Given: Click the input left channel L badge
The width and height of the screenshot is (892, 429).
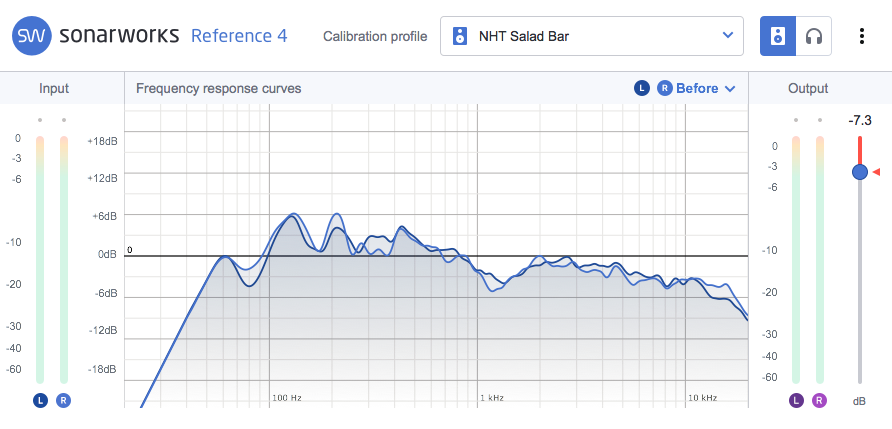Looking at the screenshot, I should coord(40,400).
